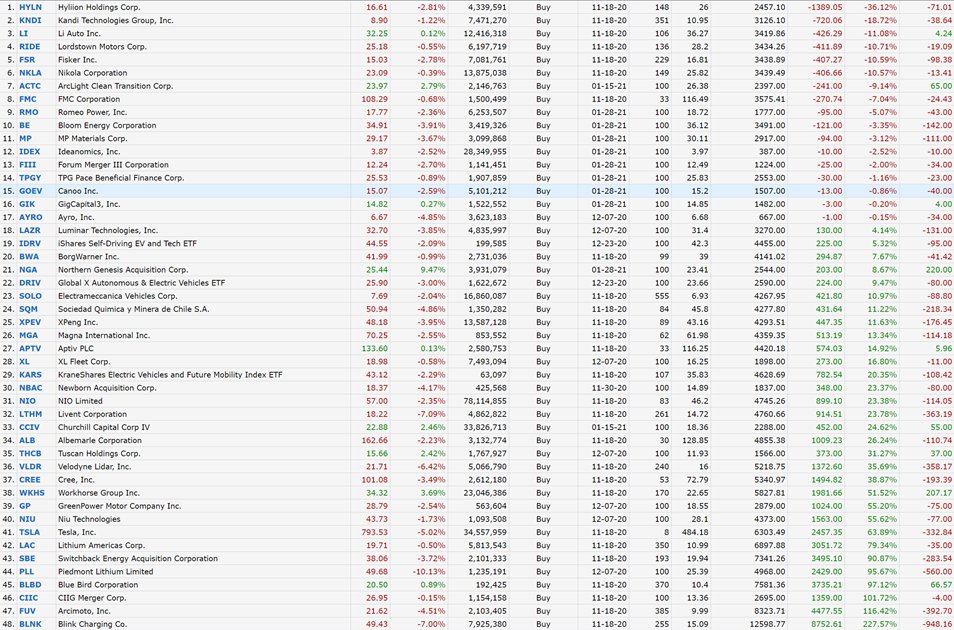Open the NKLA ticker link

(30, 72)
